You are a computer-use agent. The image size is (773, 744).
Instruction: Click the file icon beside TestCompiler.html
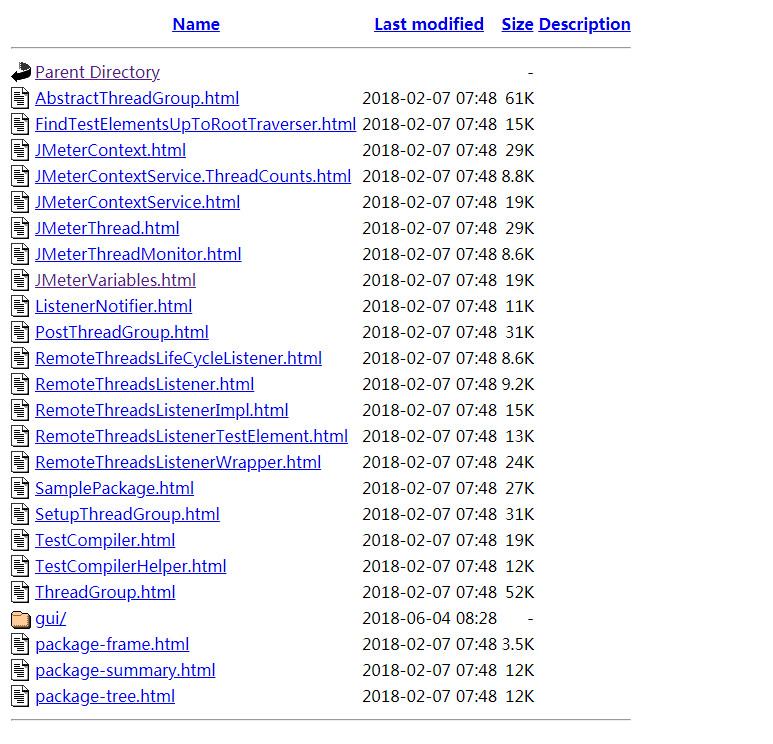tap(21, 540)
